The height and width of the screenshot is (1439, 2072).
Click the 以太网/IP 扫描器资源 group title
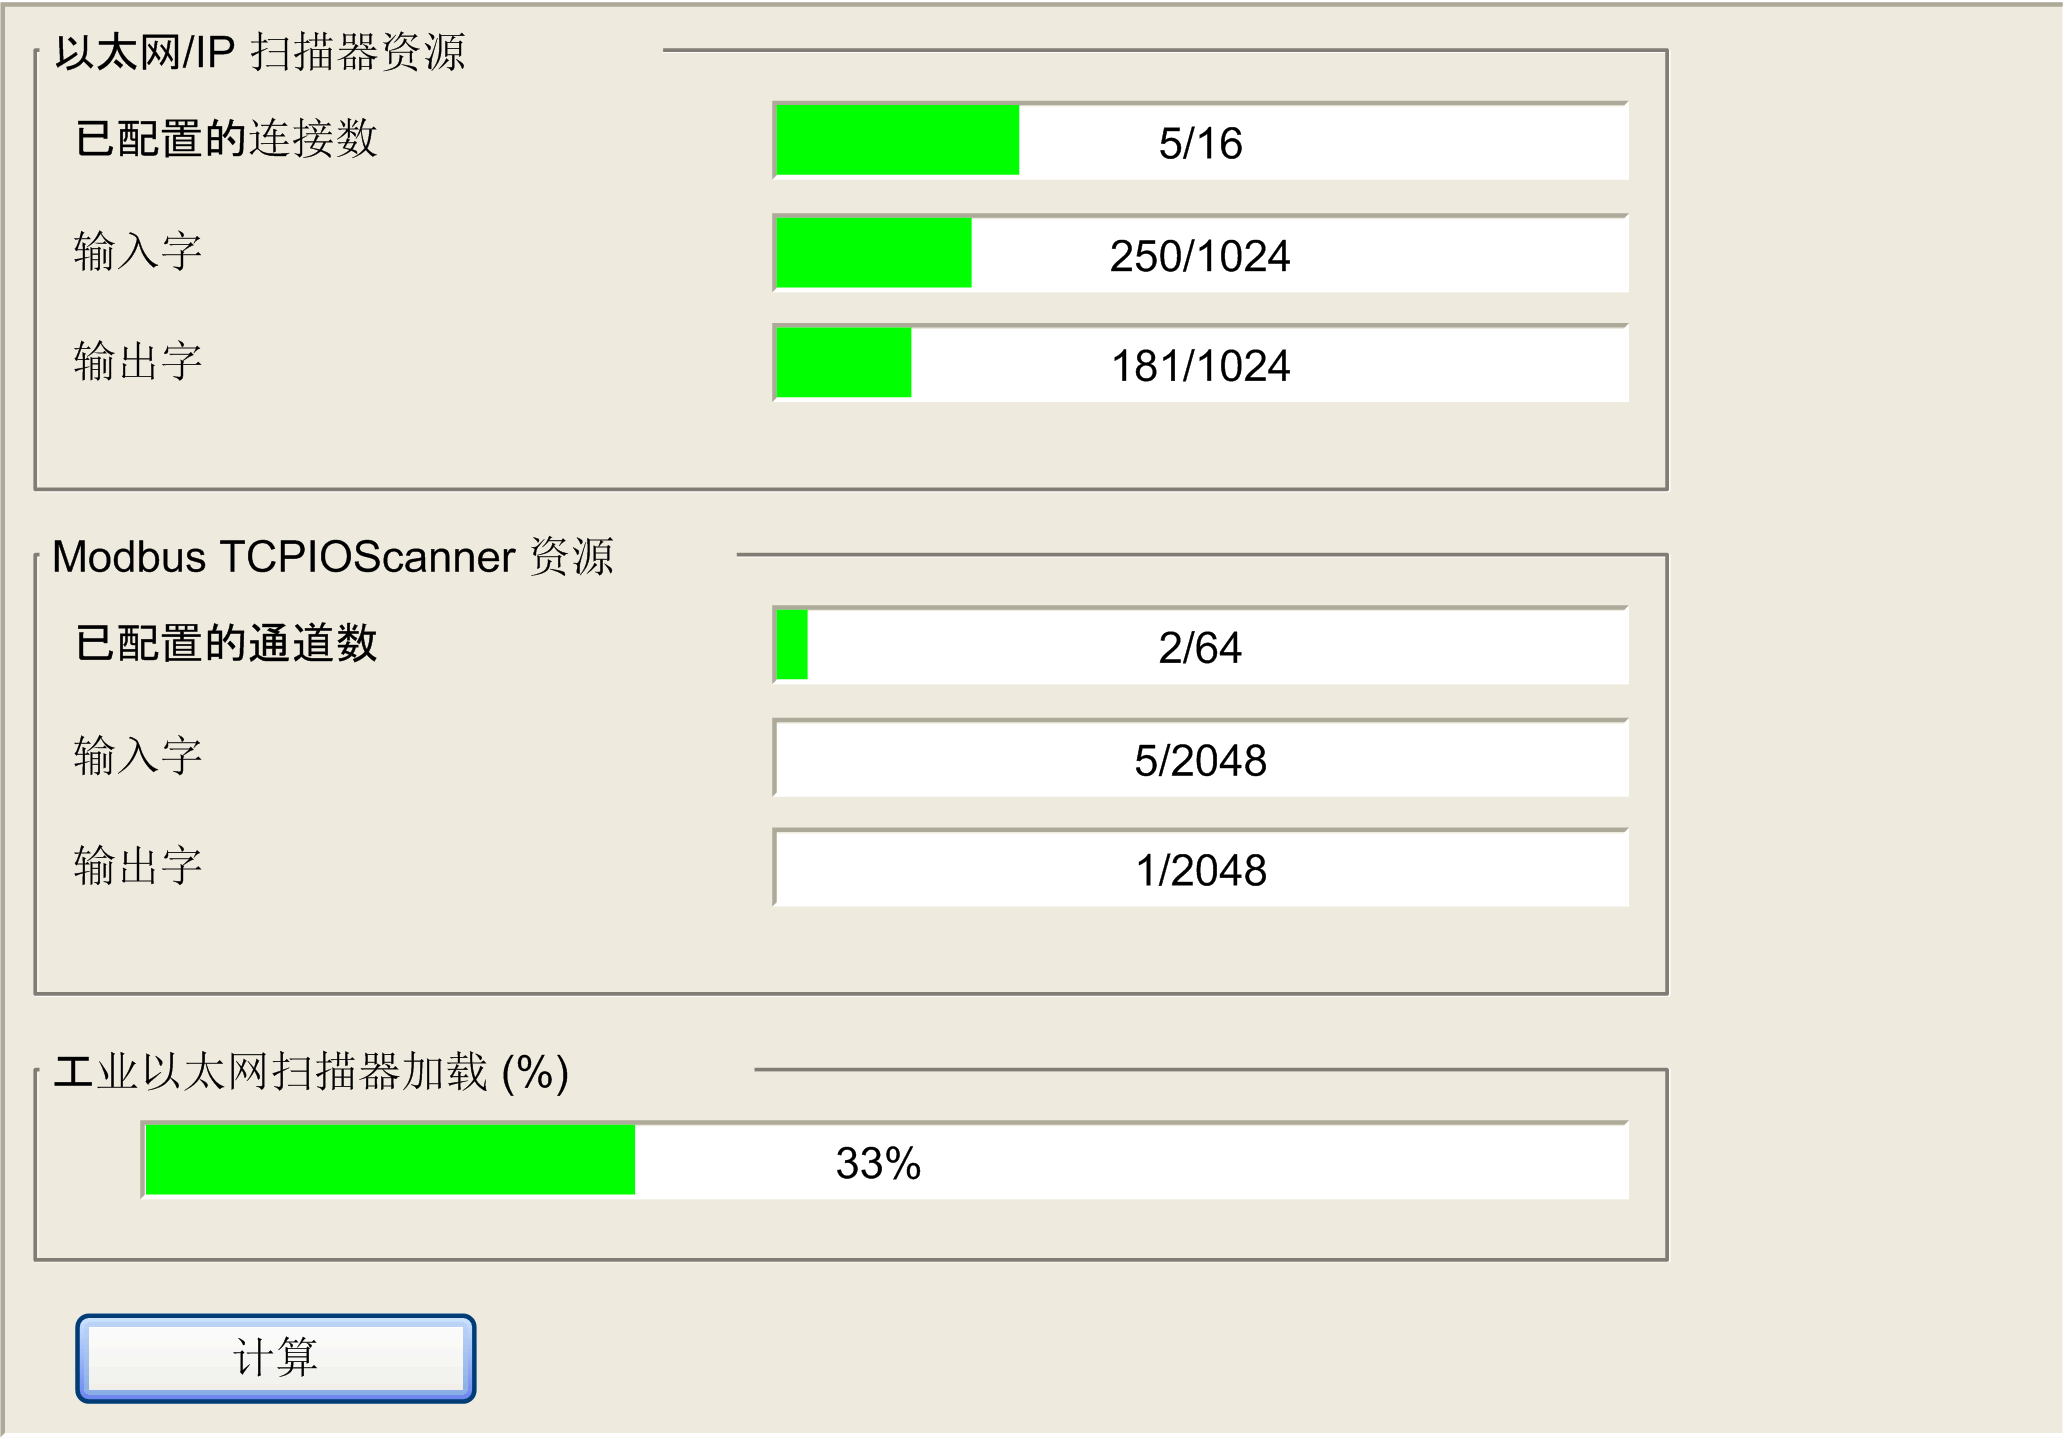click(x=260, y=52)
